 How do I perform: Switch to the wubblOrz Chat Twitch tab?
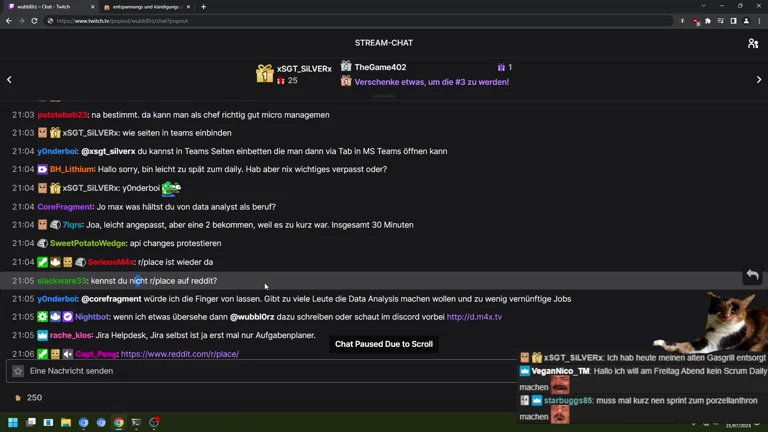coord(48,7)
